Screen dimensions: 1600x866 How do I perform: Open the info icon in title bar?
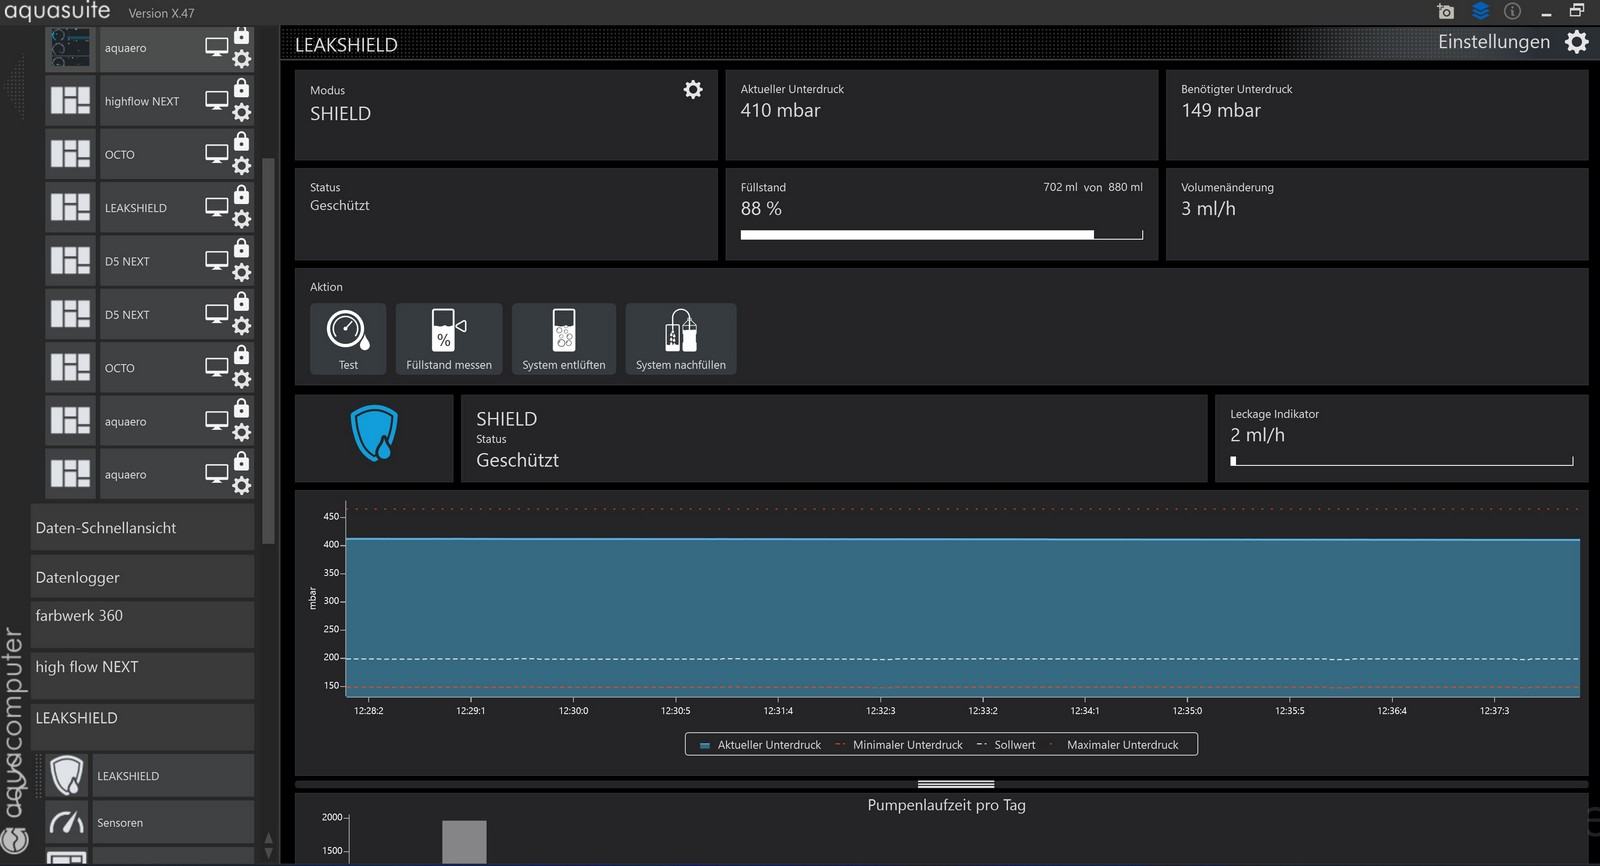(x=1513, y=11)
